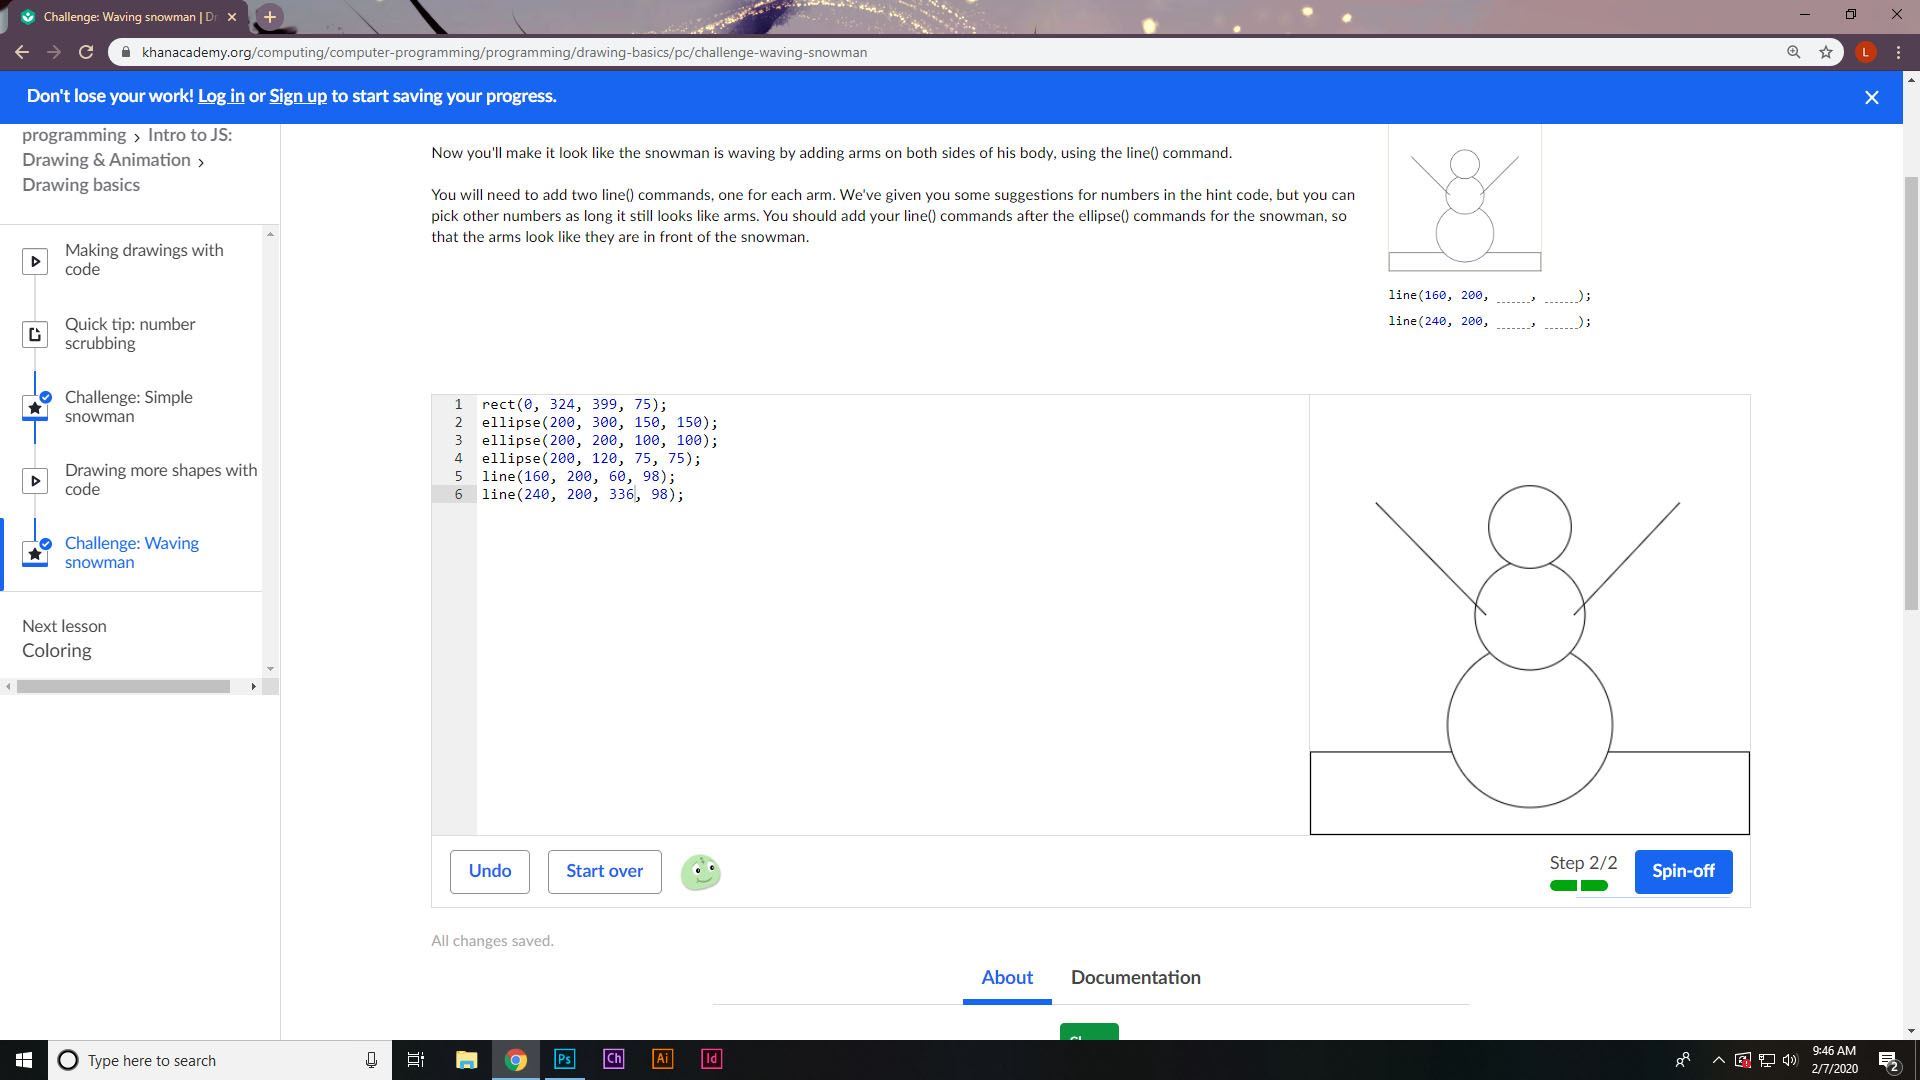Click the video icon for Making drawings with code
Viewport: 1920px width, 1080px height.
(x=35, y=261)
